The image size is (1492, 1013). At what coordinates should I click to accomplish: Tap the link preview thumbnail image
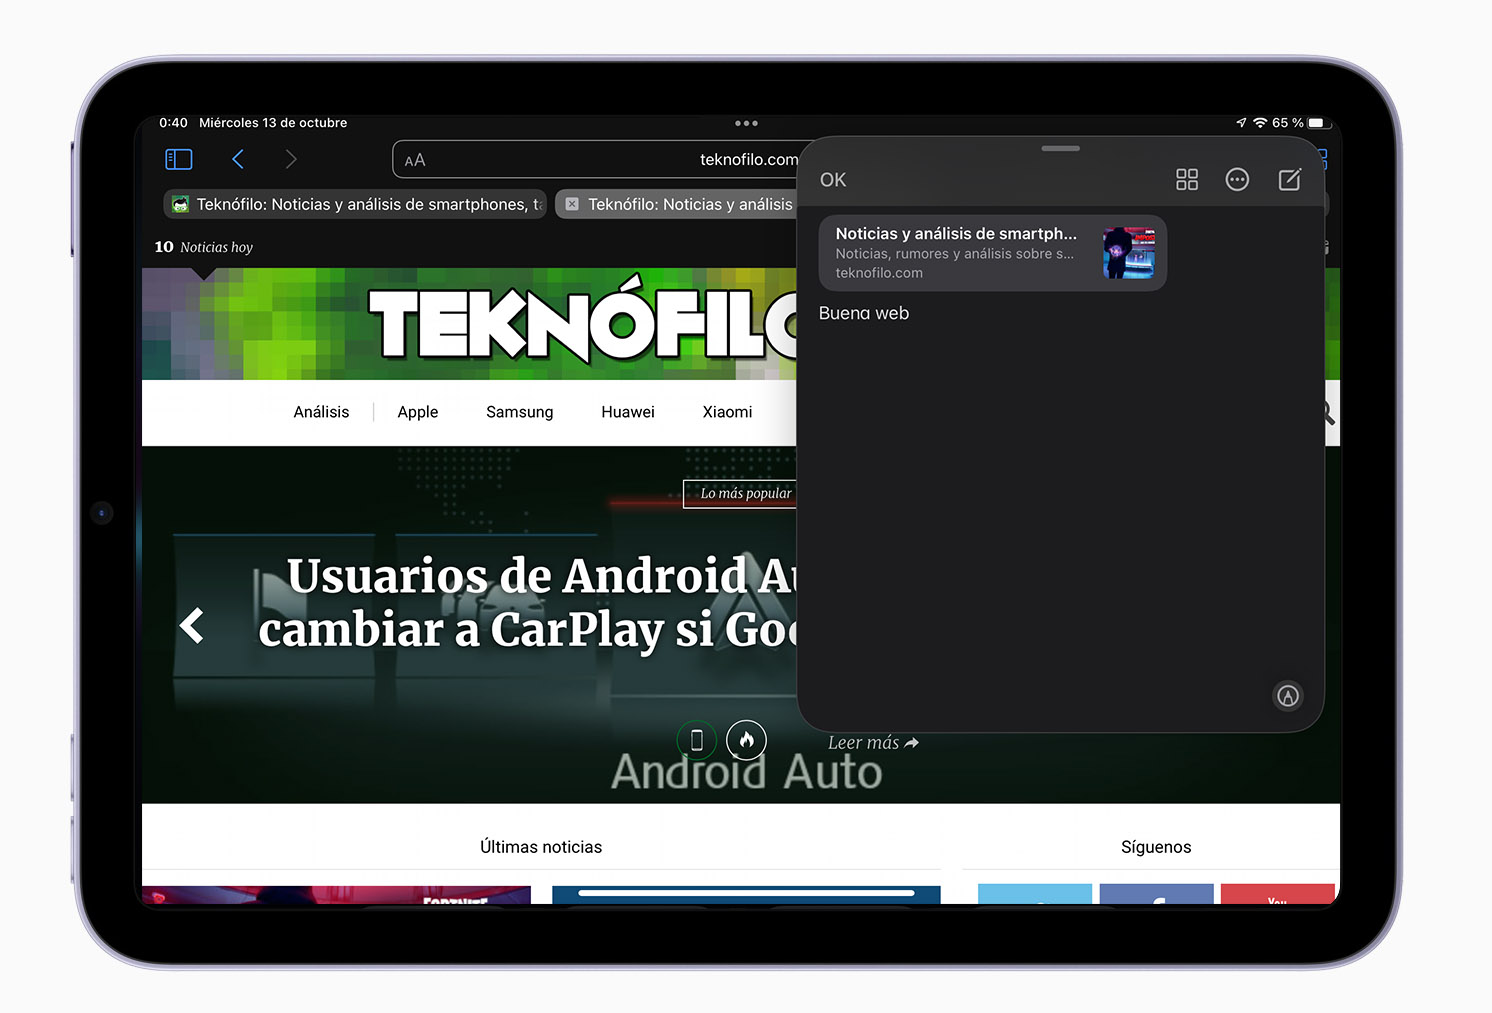1129,253
